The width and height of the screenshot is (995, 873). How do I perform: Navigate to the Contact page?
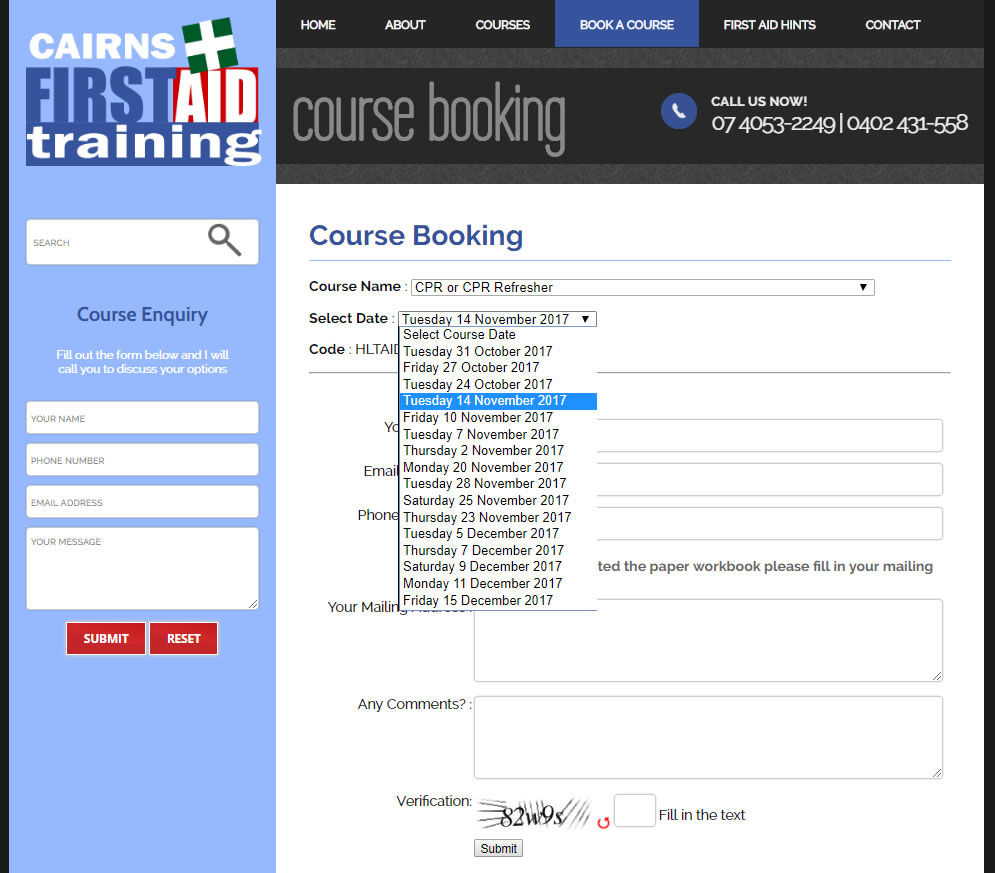click(892, 24)
